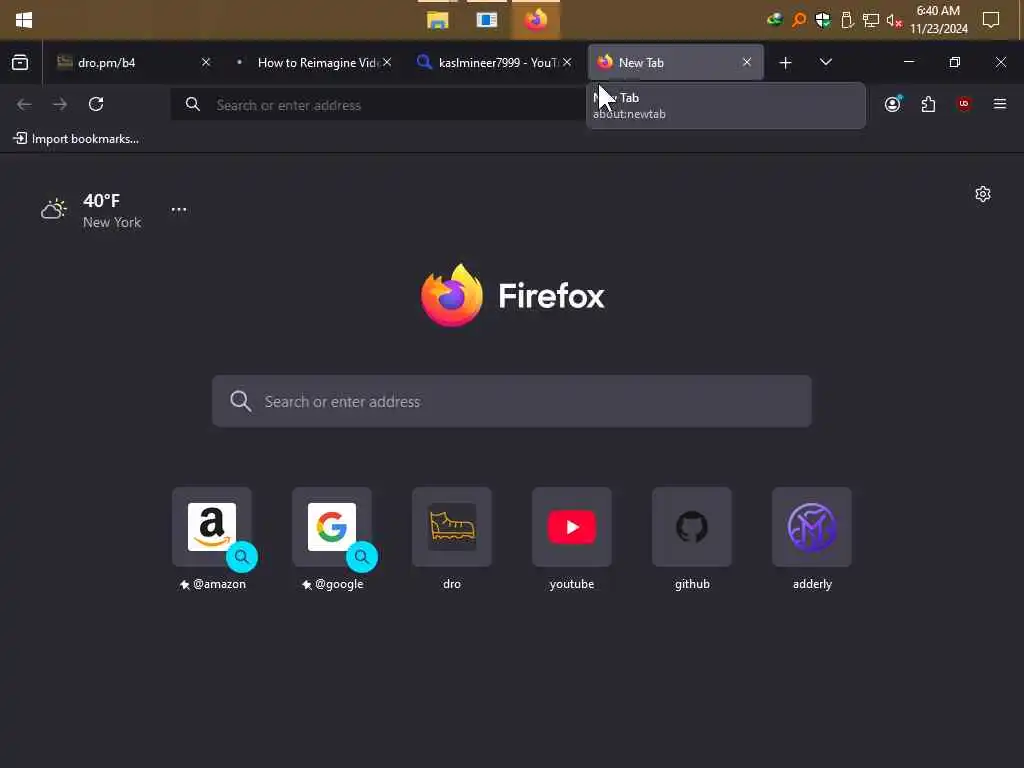The image size is (1024, 768).
Task: Click the muted volume tray icon
Action: click(x=895, y=21)
